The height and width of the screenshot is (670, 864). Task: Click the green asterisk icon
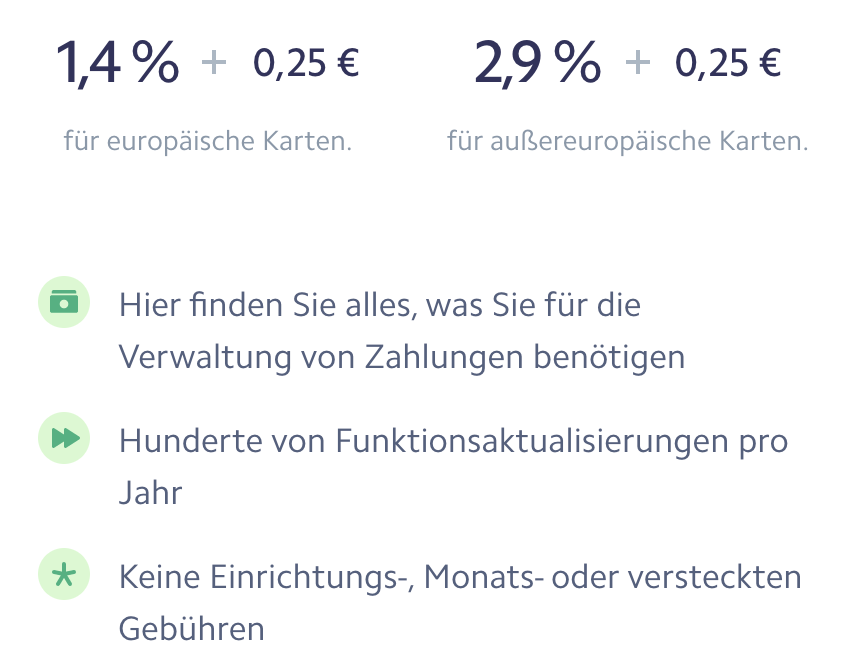click(64, 574)
